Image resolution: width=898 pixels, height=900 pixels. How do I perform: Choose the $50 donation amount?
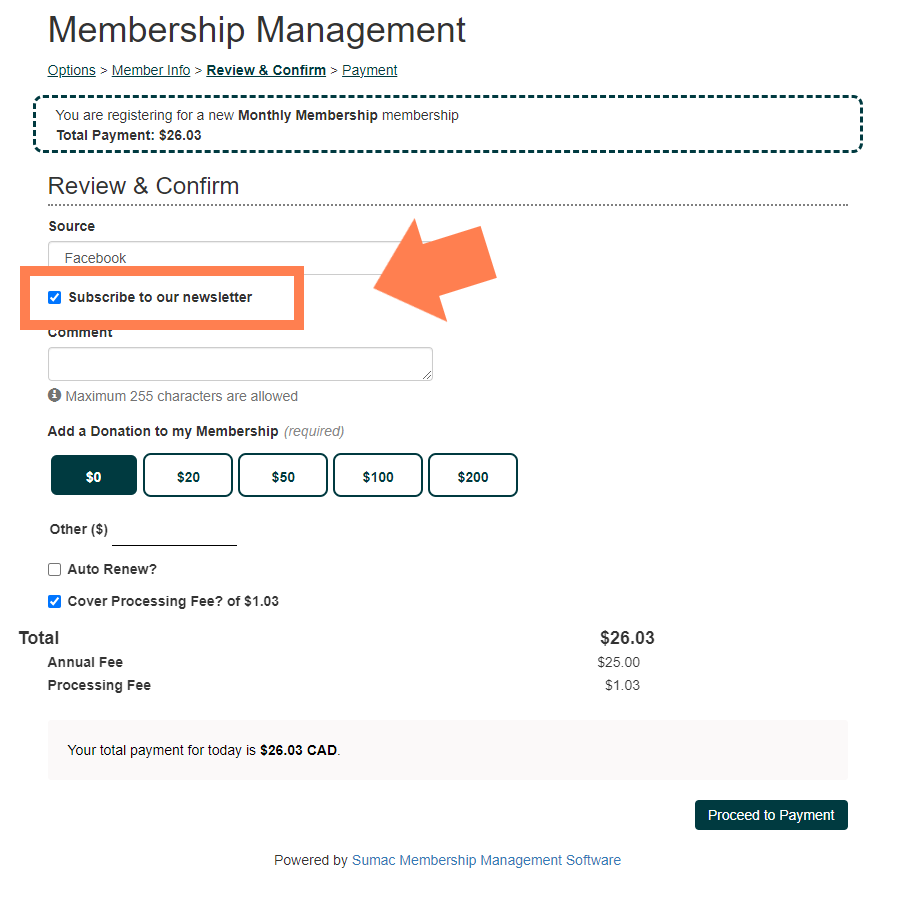(x=283, y=476)
